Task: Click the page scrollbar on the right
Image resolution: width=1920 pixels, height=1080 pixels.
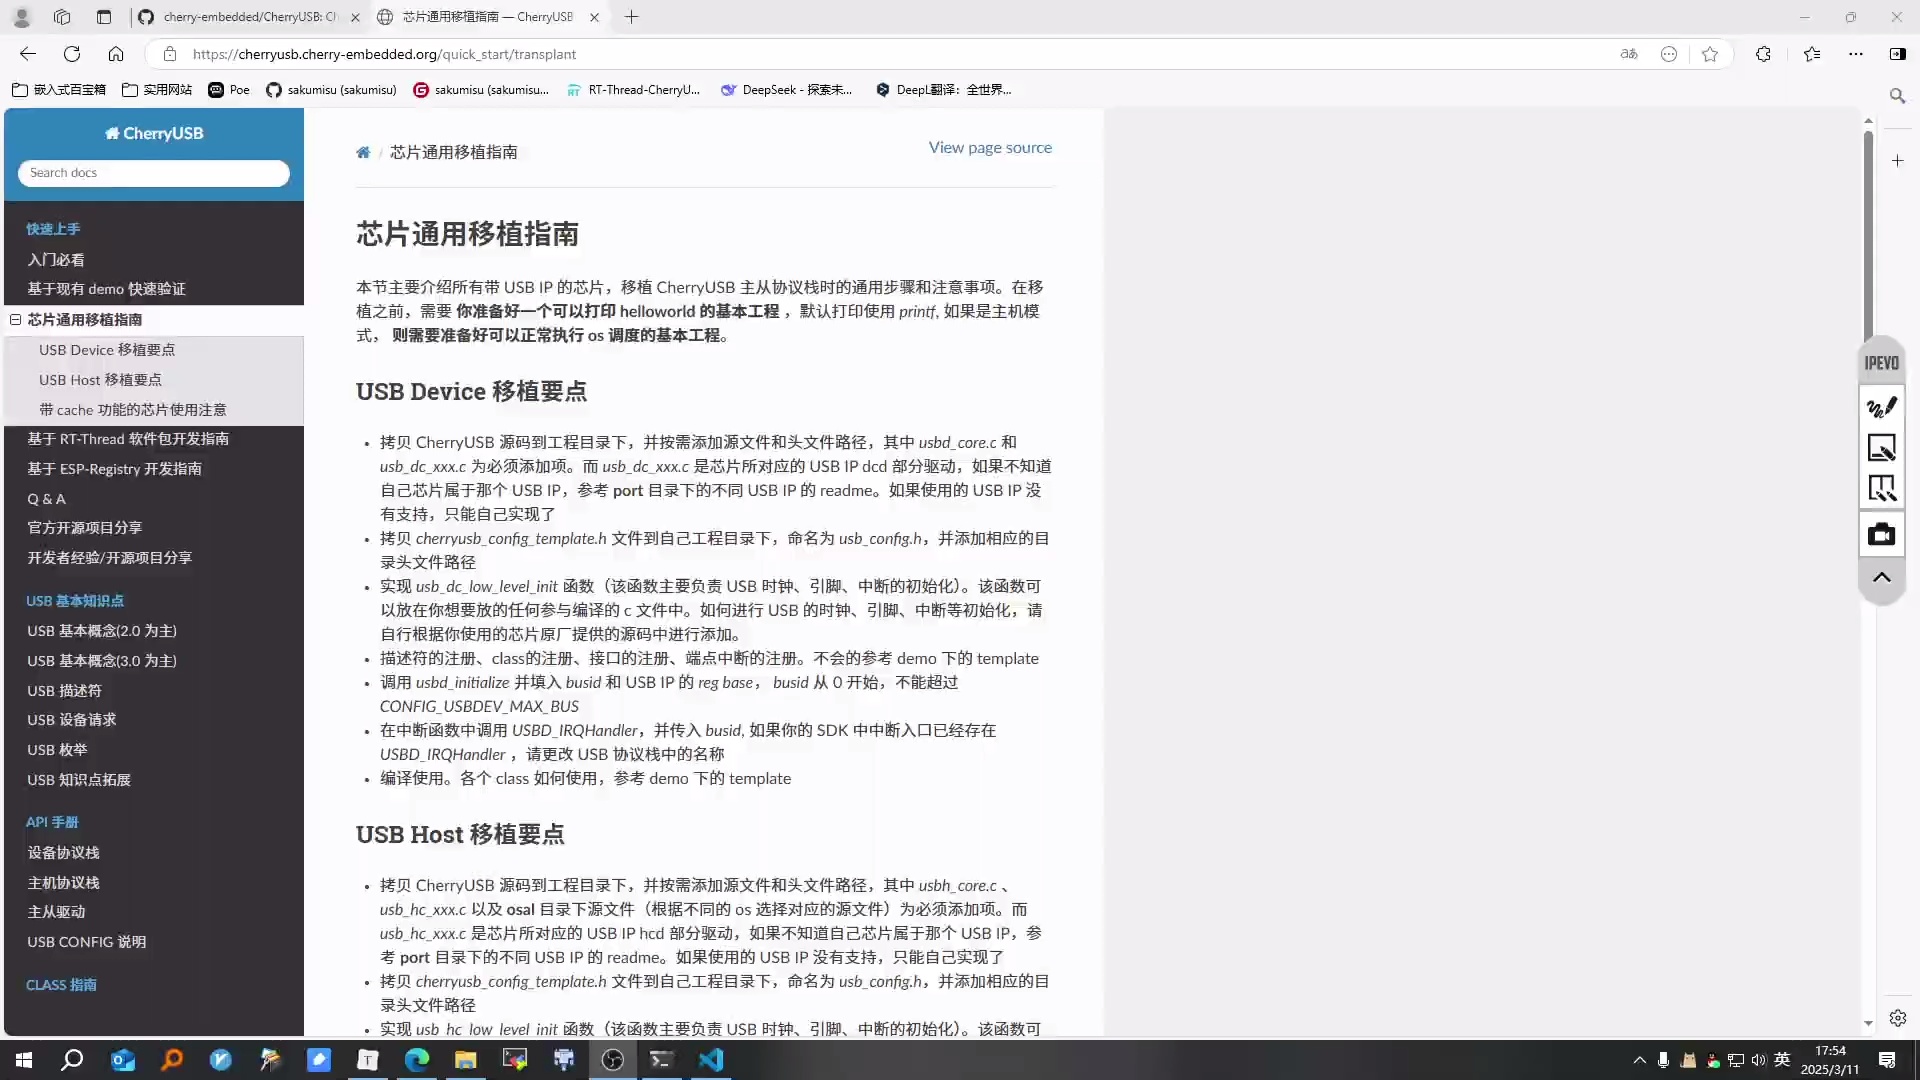Action: pos(1868,230)
